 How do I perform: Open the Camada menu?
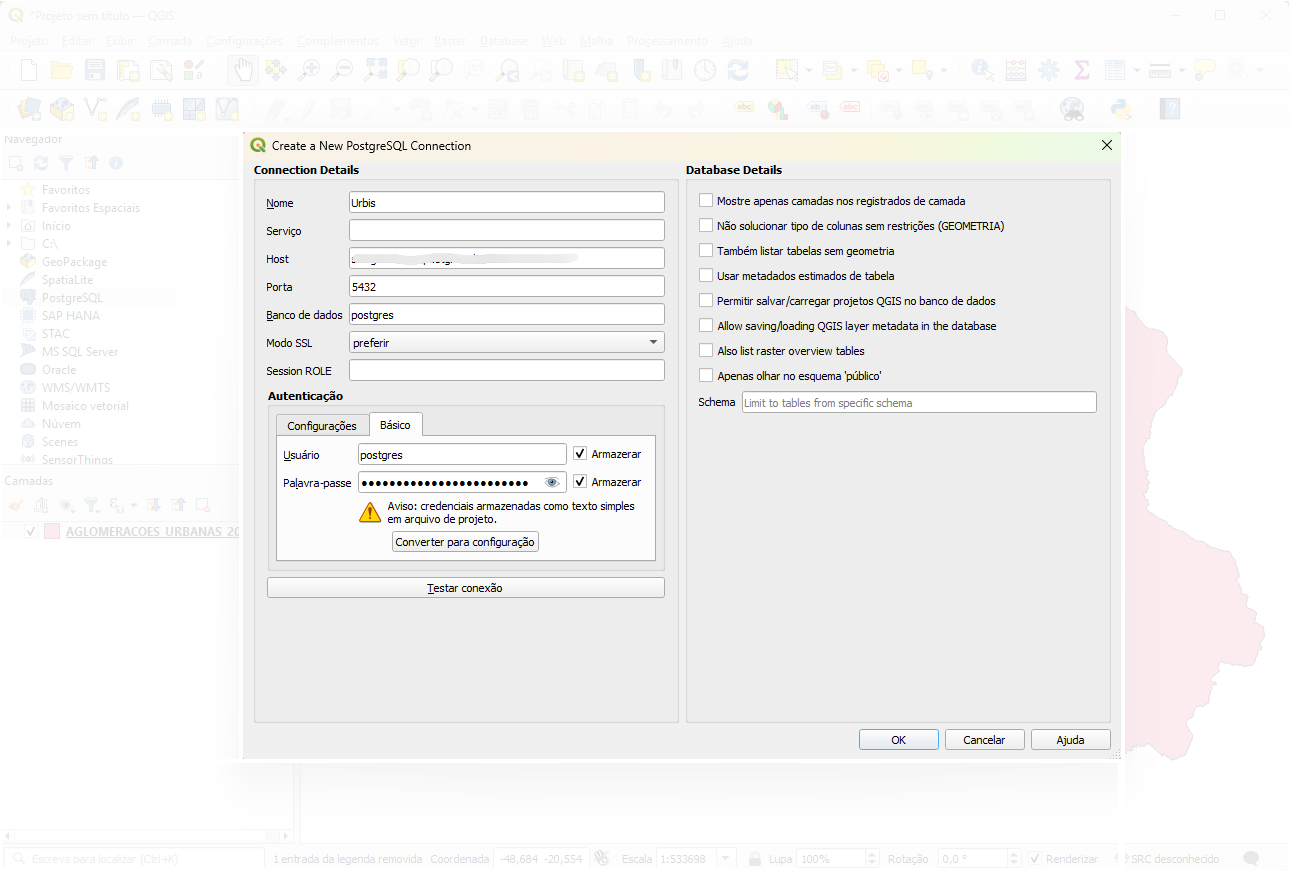pyautogui.click(x=170, y=41)
